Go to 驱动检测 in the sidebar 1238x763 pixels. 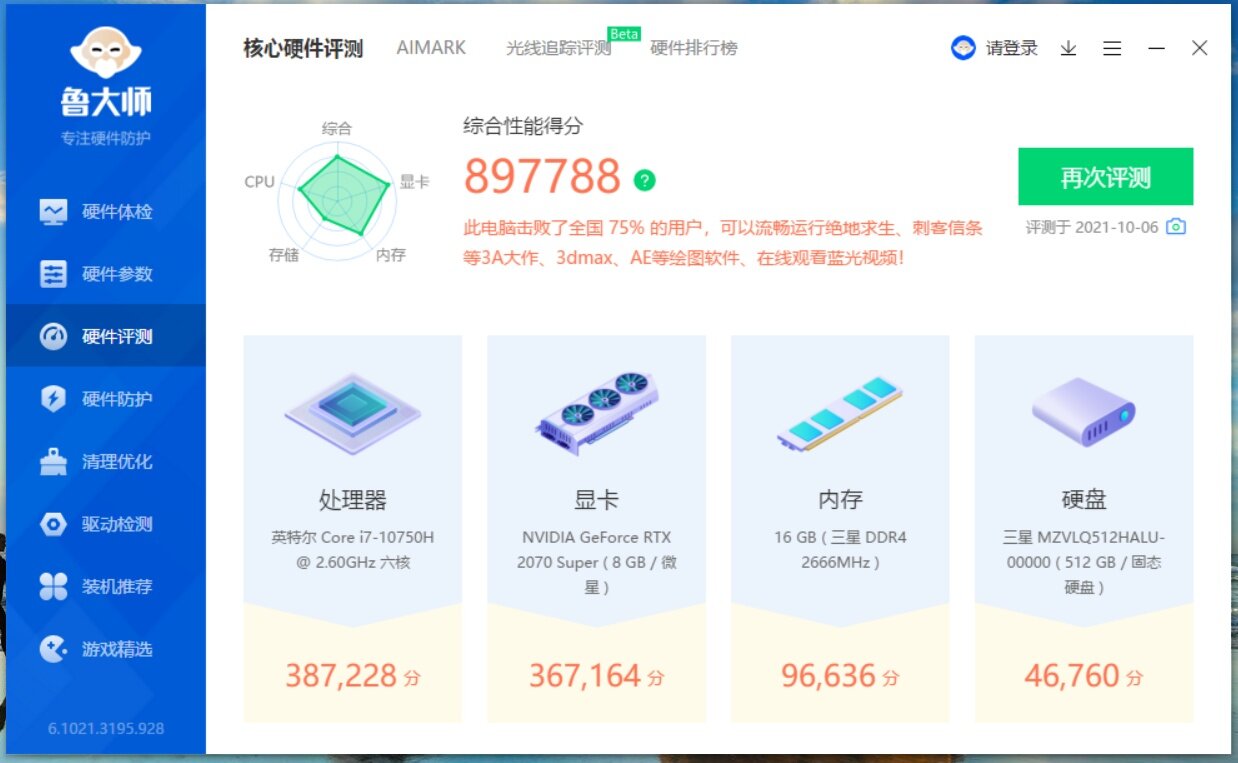[x=105, y=524]
